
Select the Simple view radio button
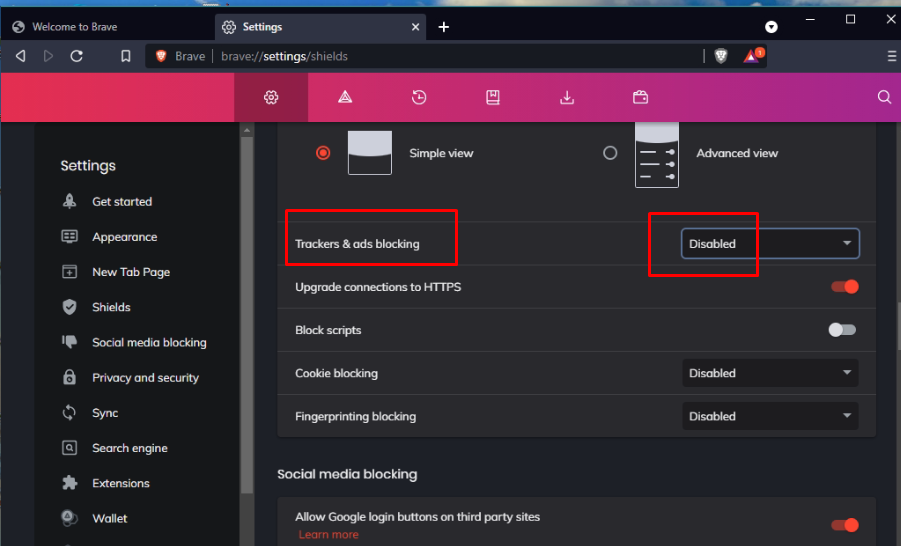323,153
